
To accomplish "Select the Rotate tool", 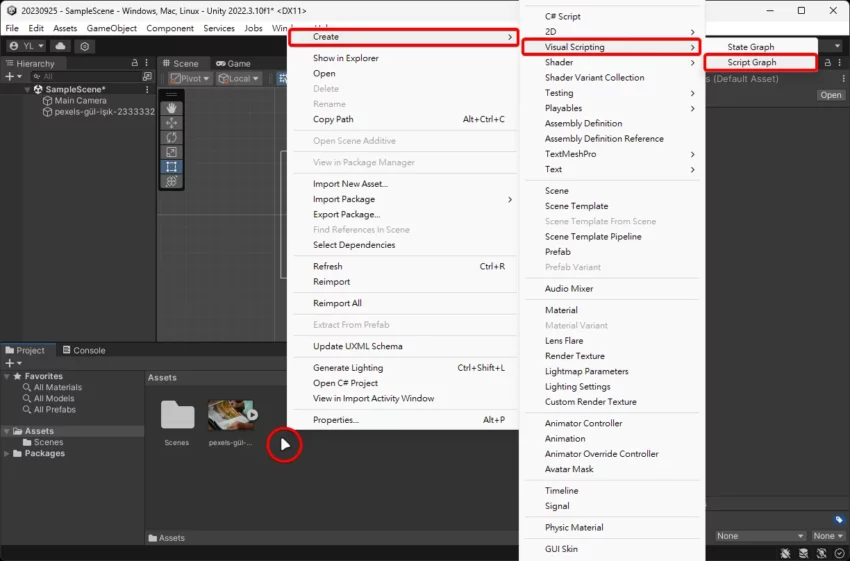I will pos(171,137).
